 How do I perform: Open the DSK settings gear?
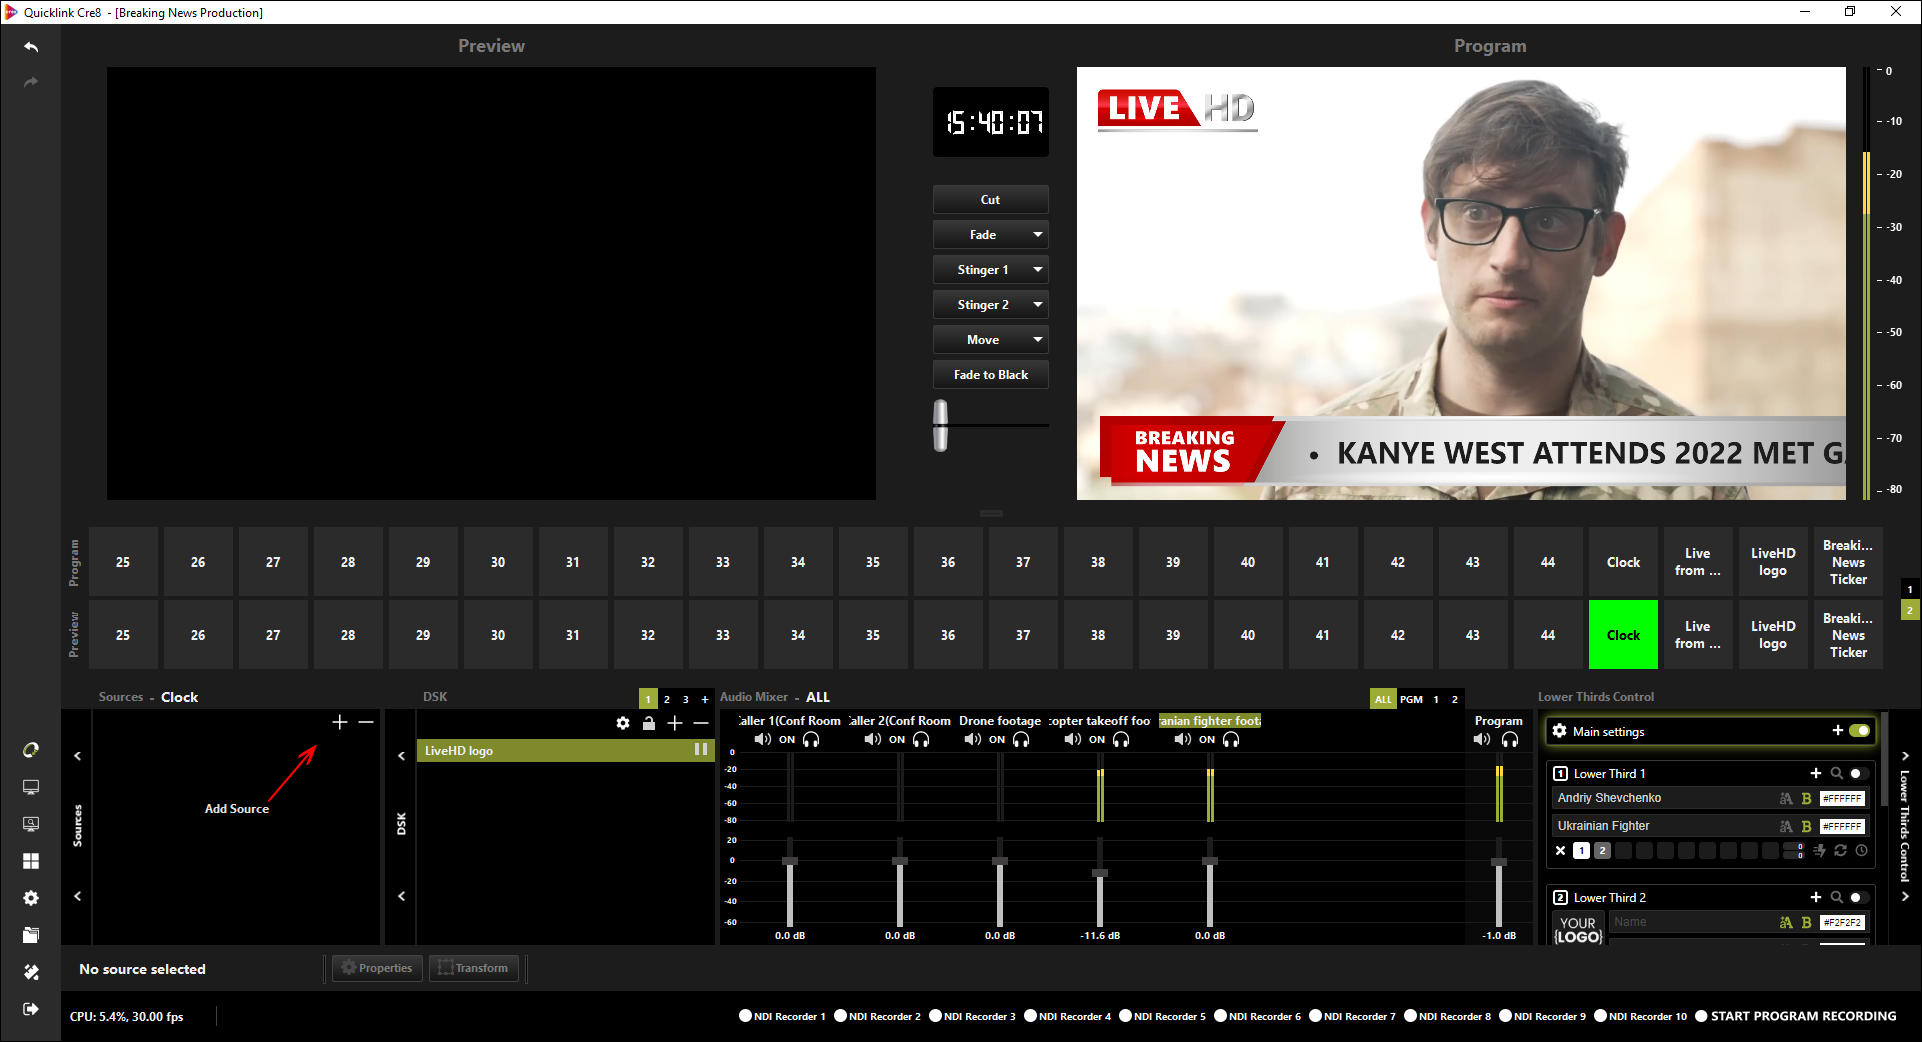tap(623, 723)
